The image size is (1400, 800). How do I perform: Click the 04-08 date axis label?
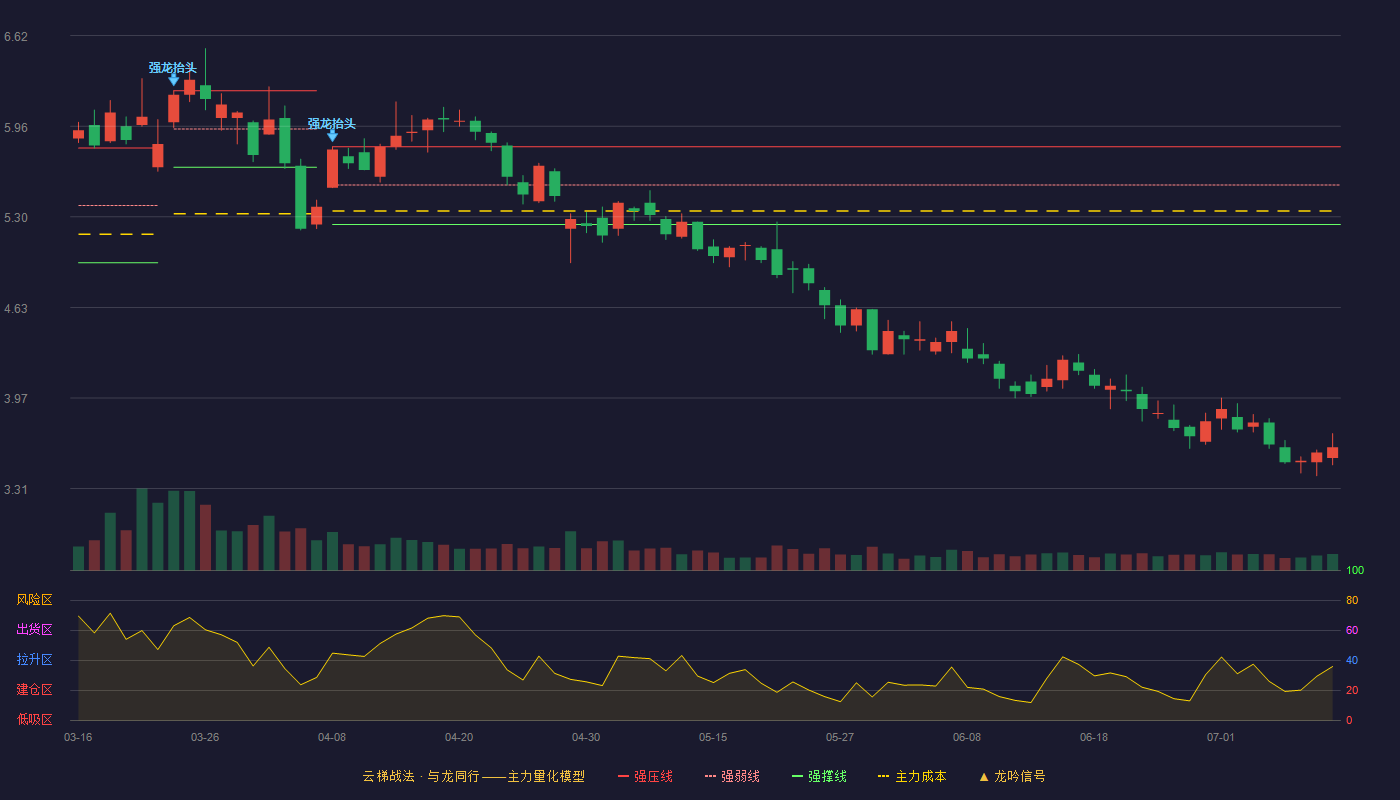pyautogui.click(x=332, y=737)
